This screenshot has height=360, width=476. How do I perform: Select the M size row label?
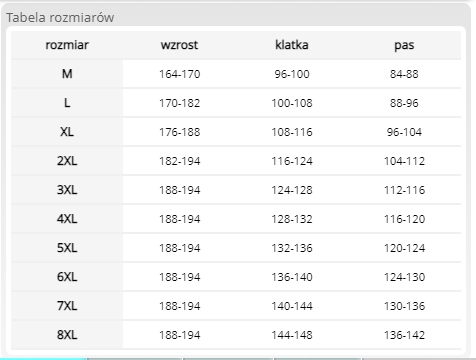tap(67, 74)
